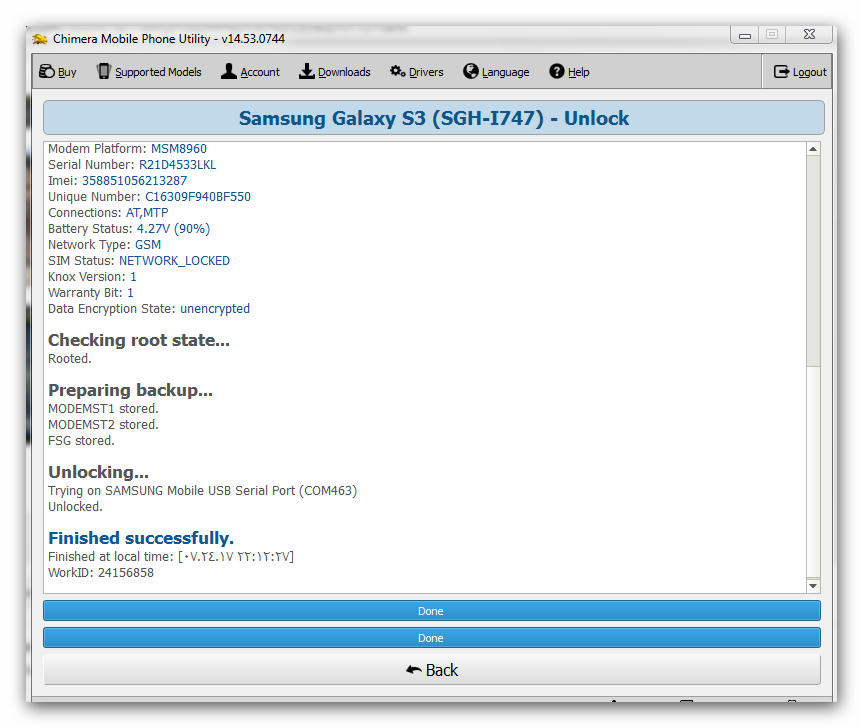This screenshot has width=863, height=728.
Task: Minimize the Chimera window
Action: point(745,35)
